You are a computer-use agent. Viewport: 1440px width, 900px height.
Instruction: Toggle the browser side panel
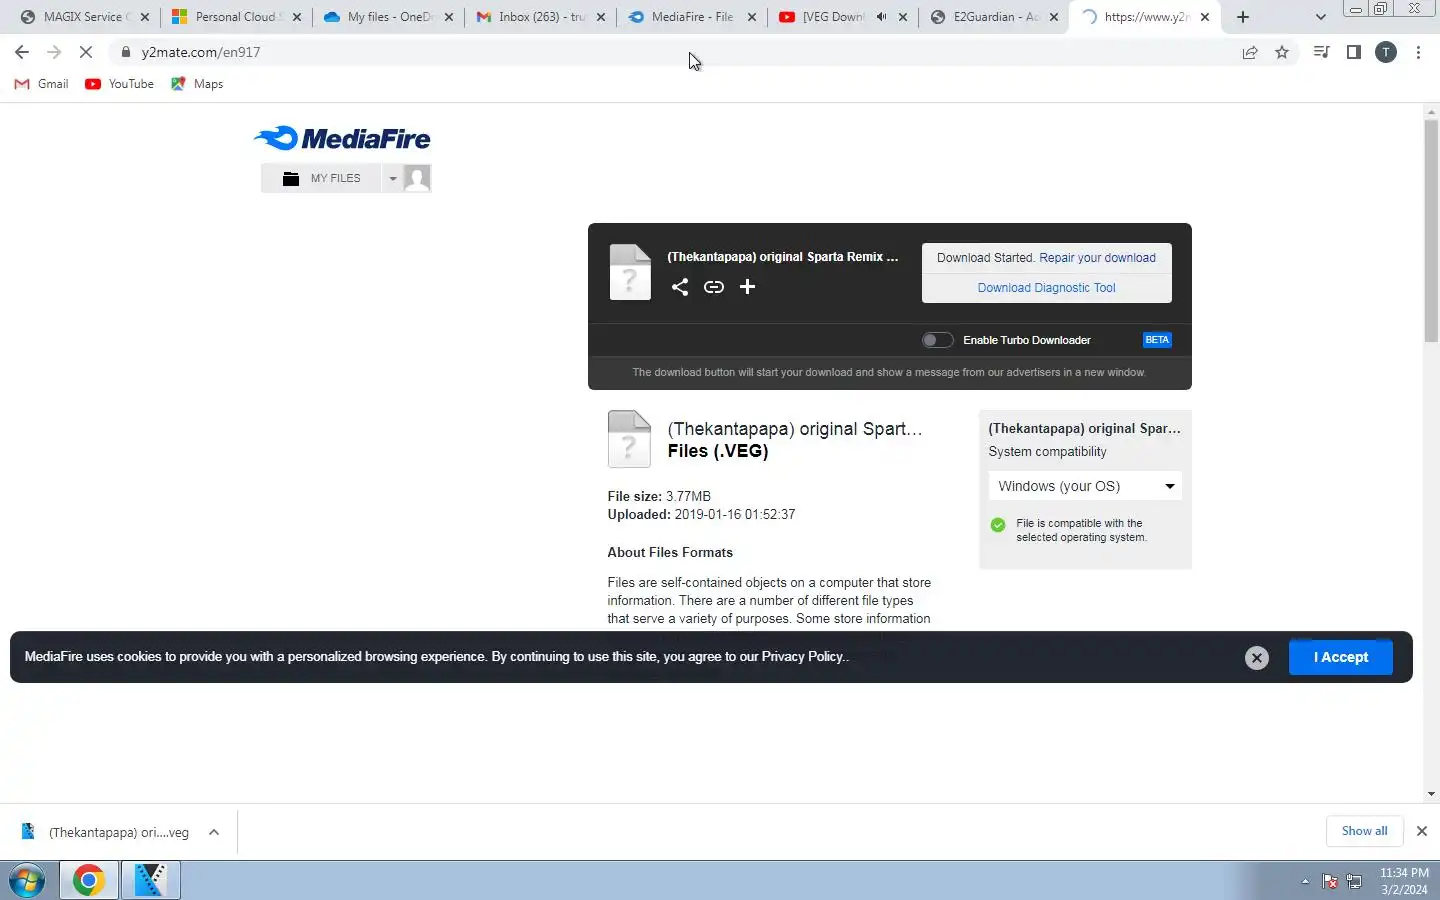click(1354, 52)
